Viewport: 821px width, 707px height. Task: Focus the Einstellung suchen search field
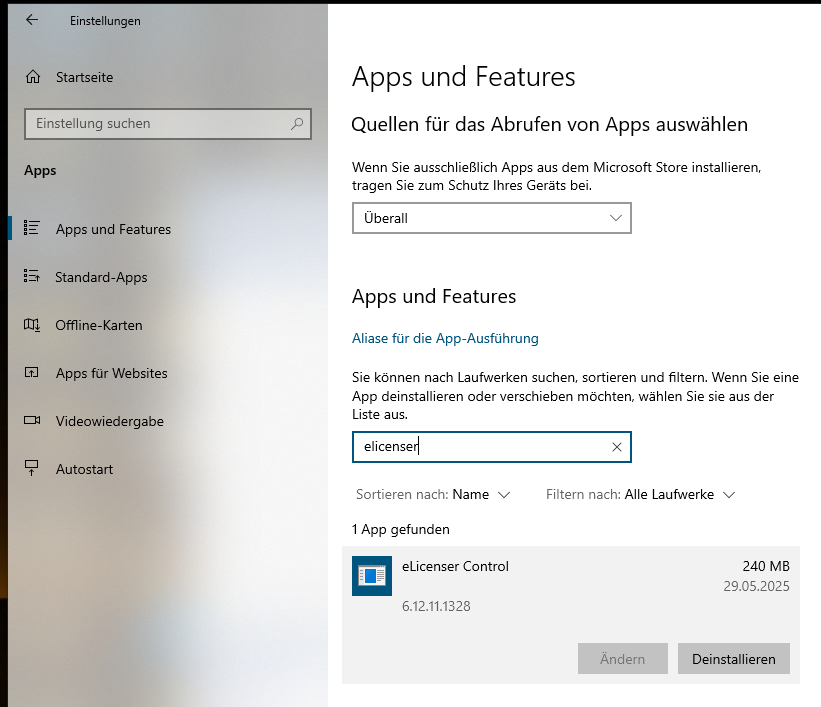click(168, 124)
